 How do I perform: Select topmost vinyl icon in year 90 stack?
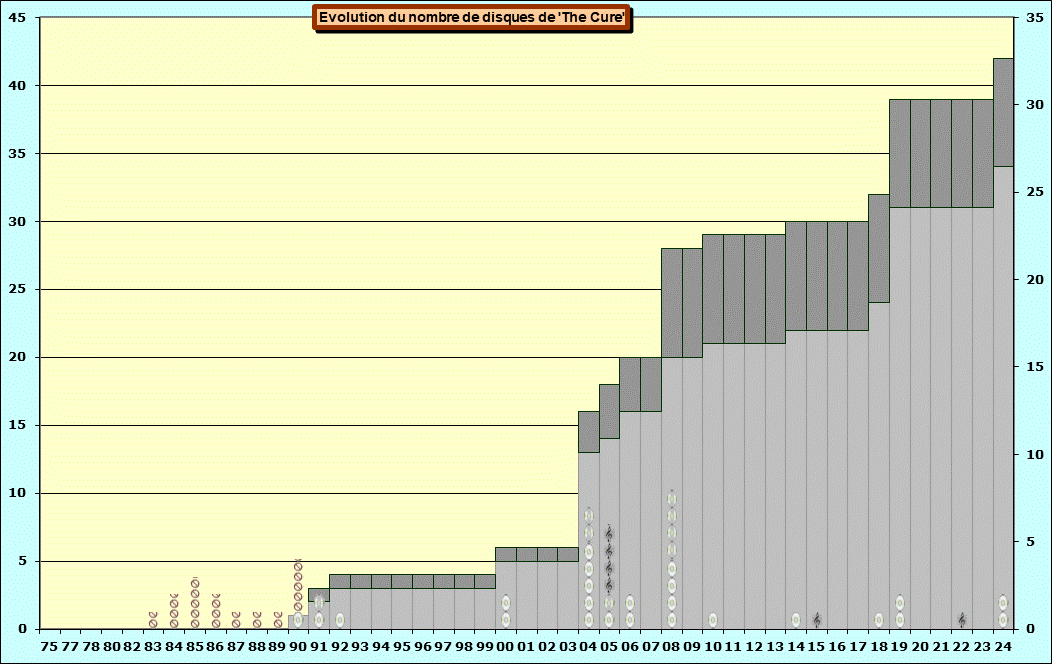coord(298,565)
